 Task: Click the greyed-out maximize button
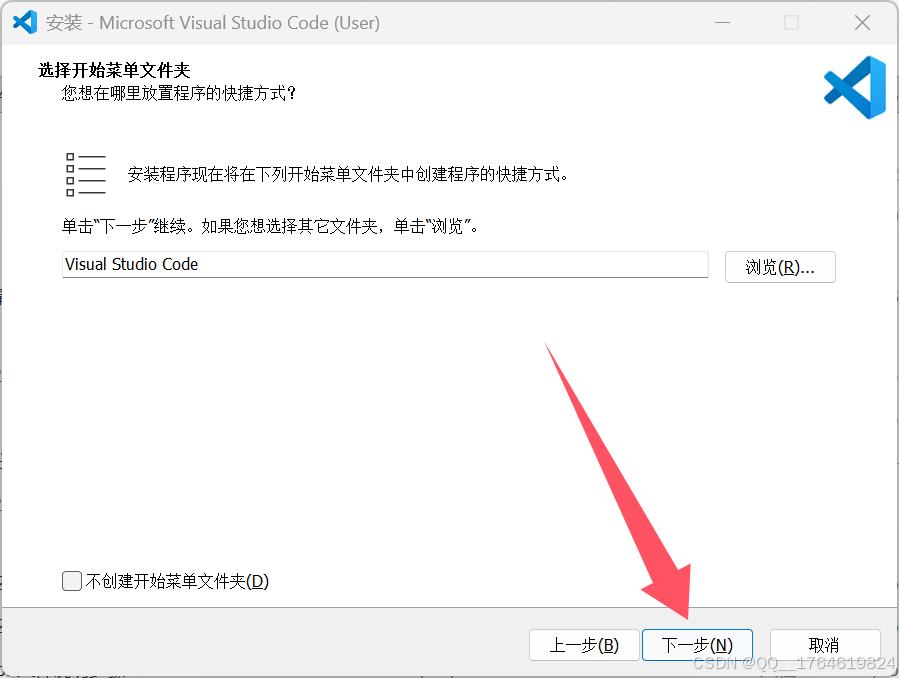[791, 23]
